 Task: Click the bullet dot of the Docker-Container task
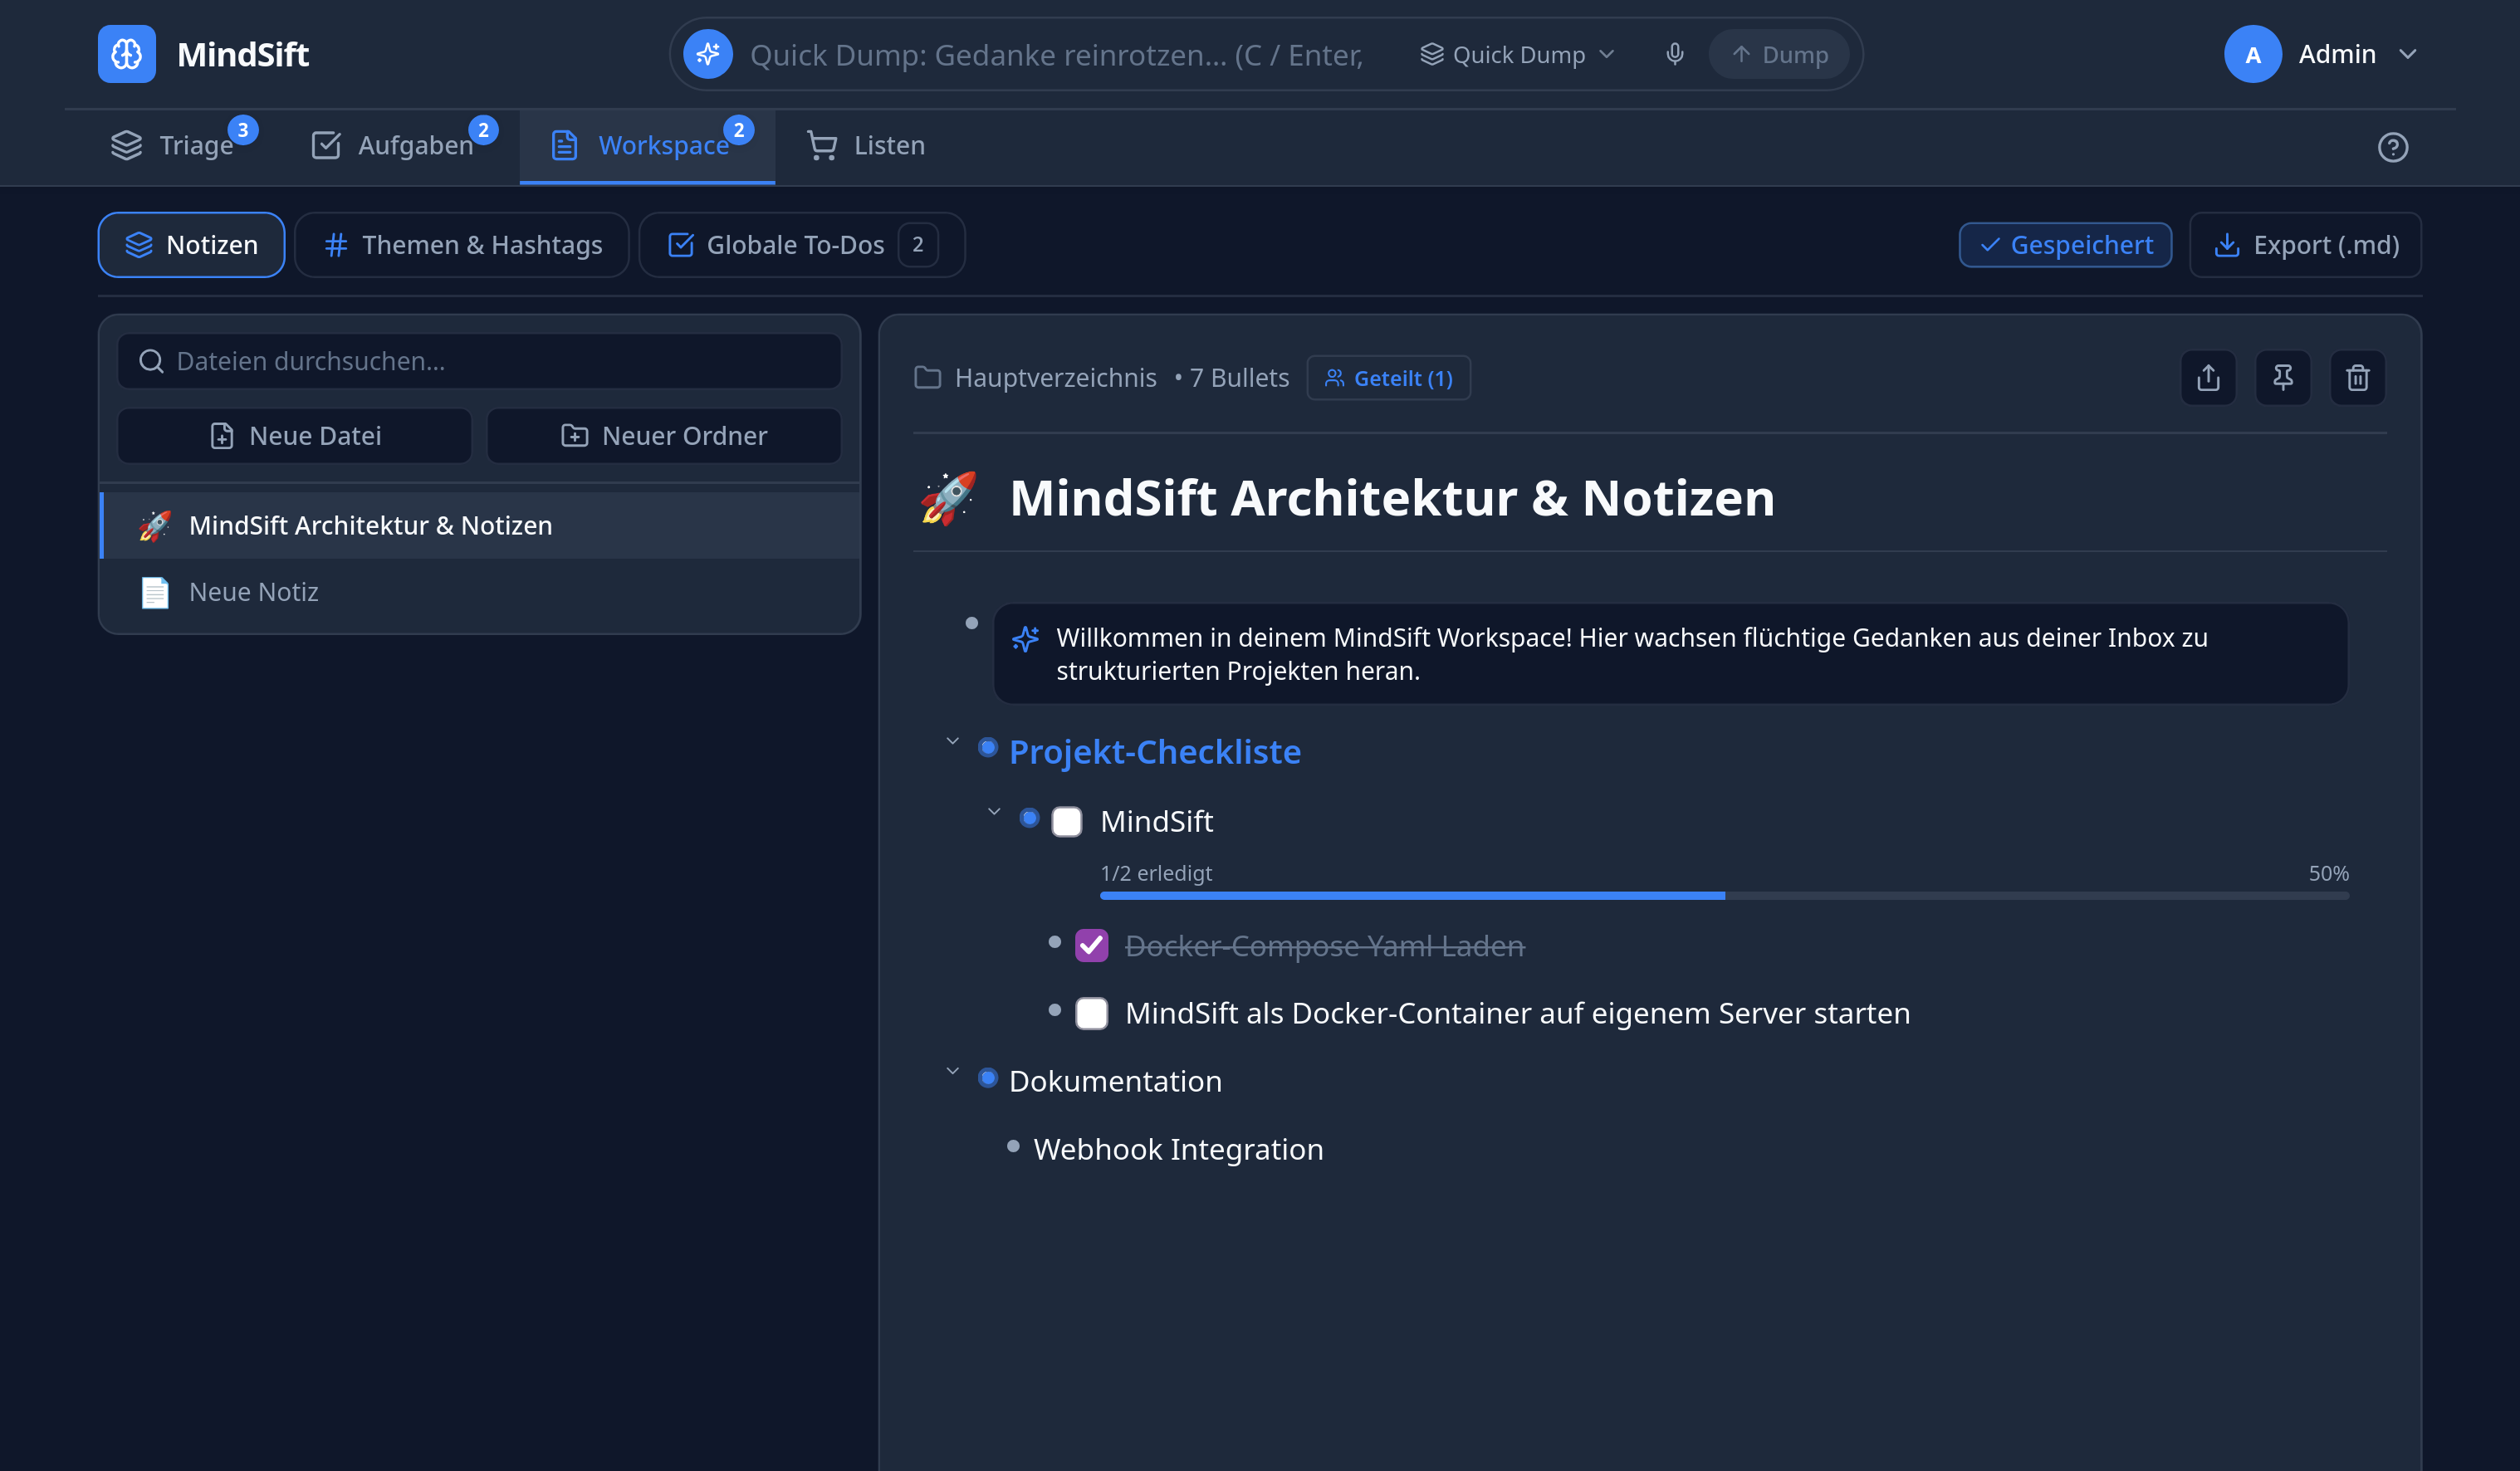click(x=1054, y=1010)
